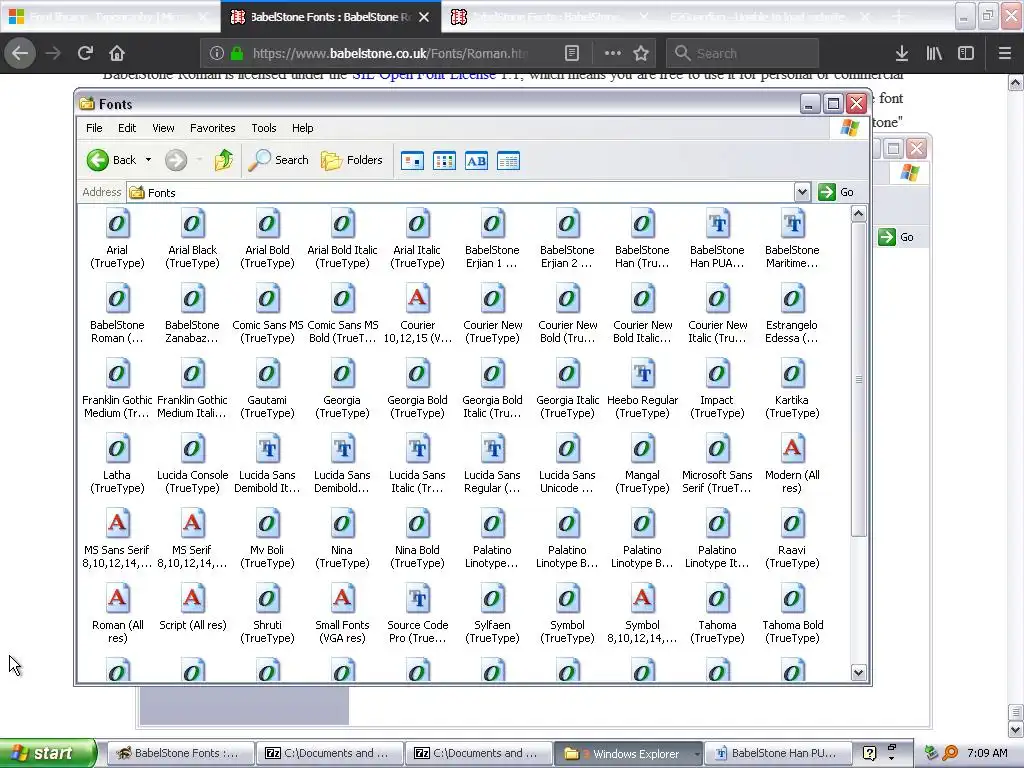Viewport: 1024px width, 768px height.
Task: Open the View menu
Action: 163,128
